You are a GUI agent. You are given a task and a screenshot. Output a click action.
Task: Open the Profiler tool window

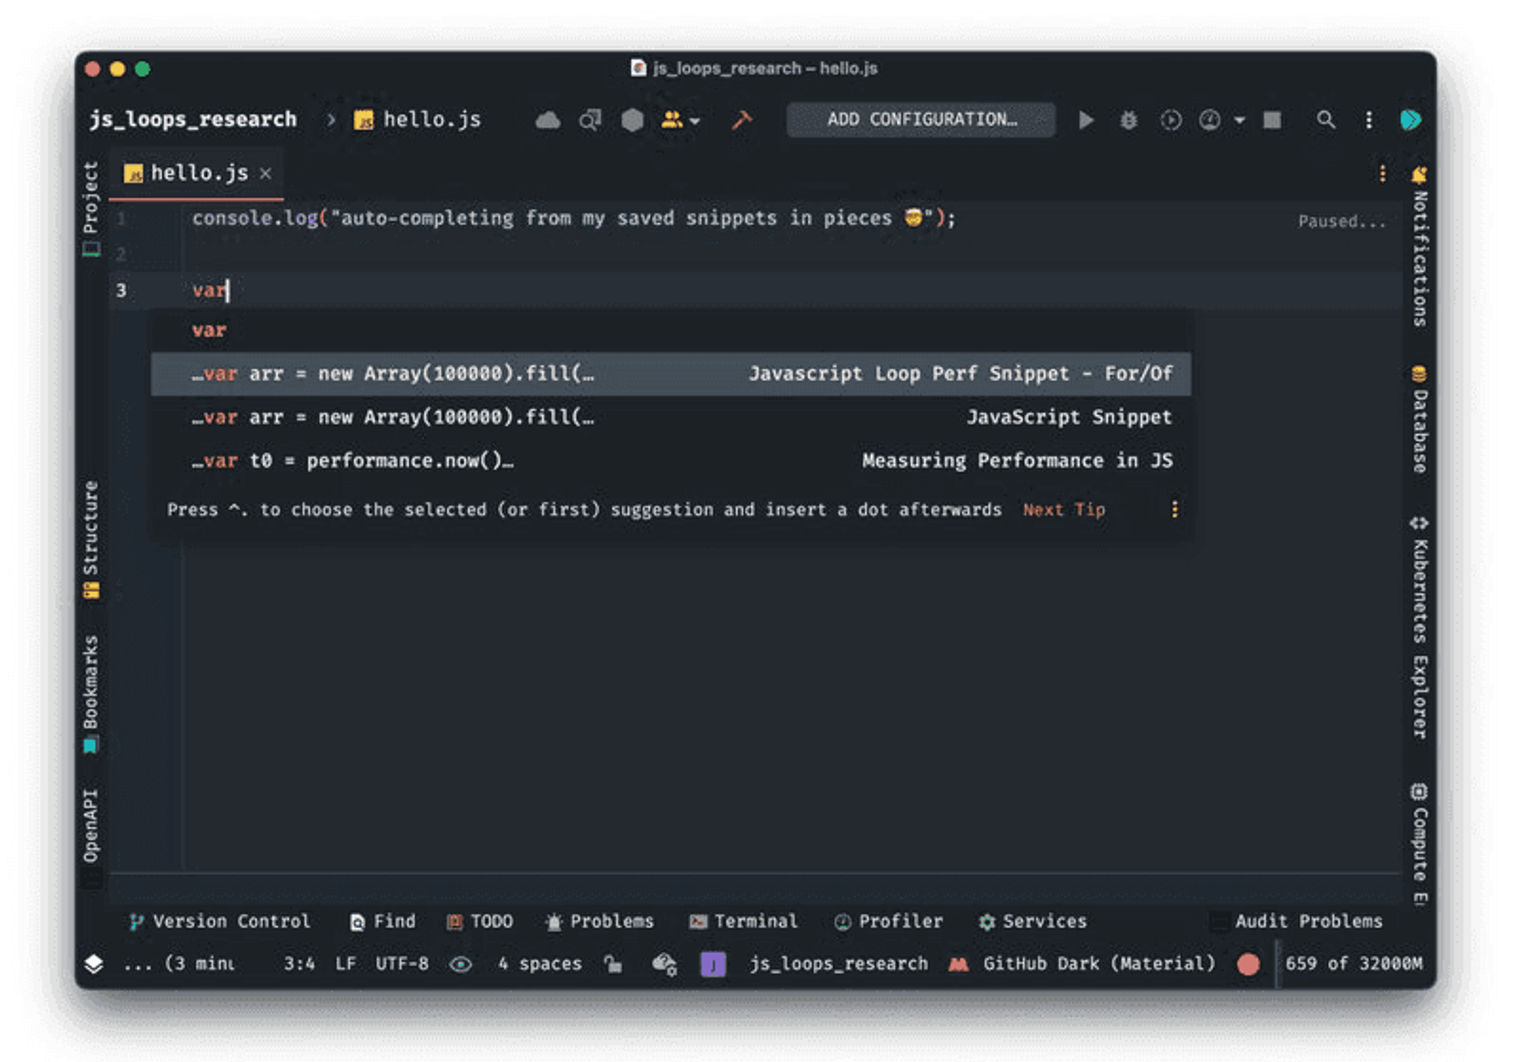point(888,921)
